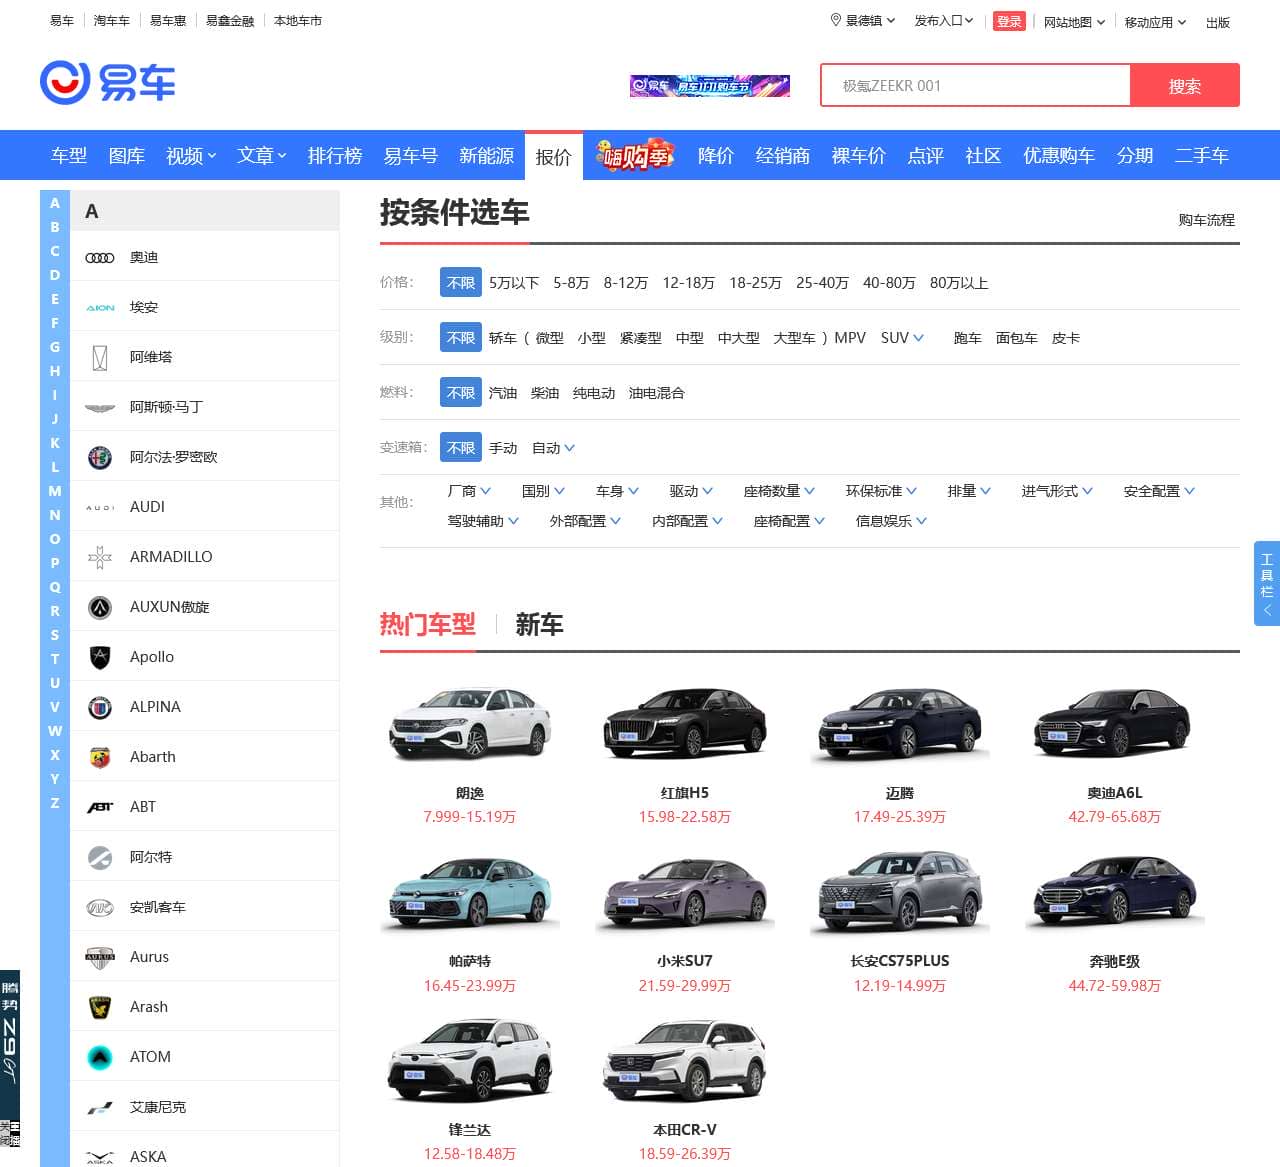Click the AUDI lettering brand logo

(100, 508)
